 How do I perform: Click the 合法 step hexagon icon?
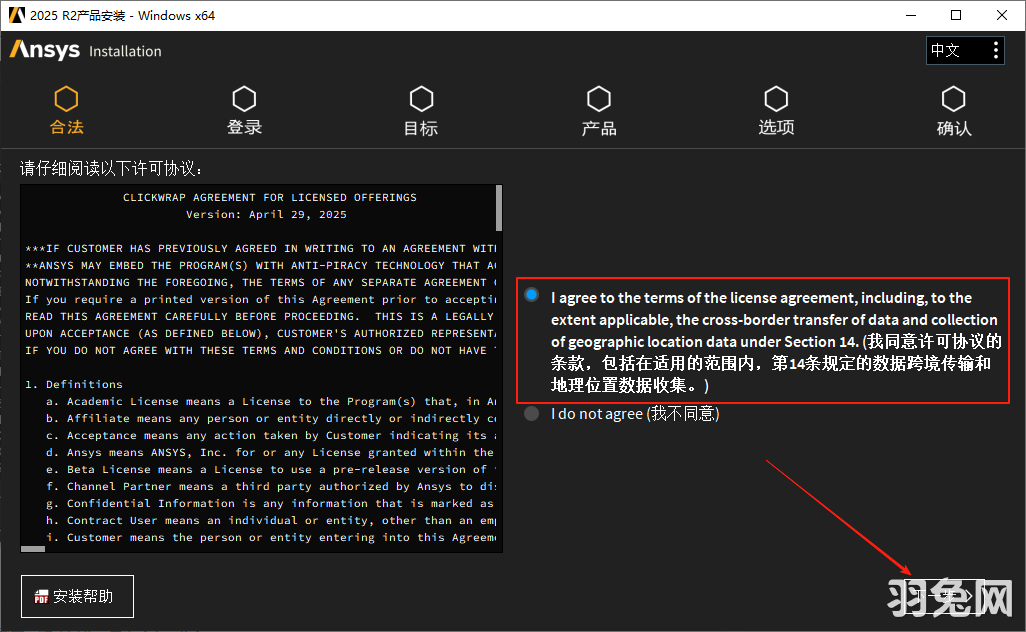point(66,99)
